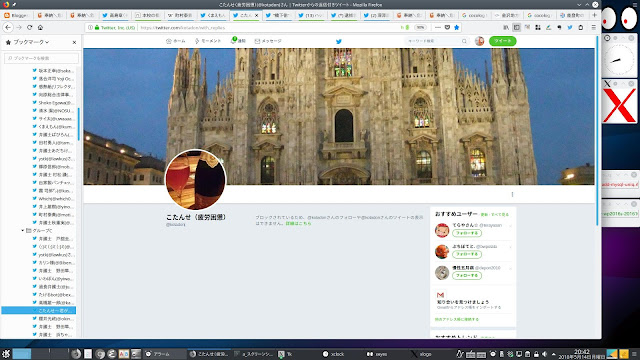Image resolution: width=640 pixels, height=360 pixels.
Task: Click the center Twitter bird logo
Action: click(339, 41)
